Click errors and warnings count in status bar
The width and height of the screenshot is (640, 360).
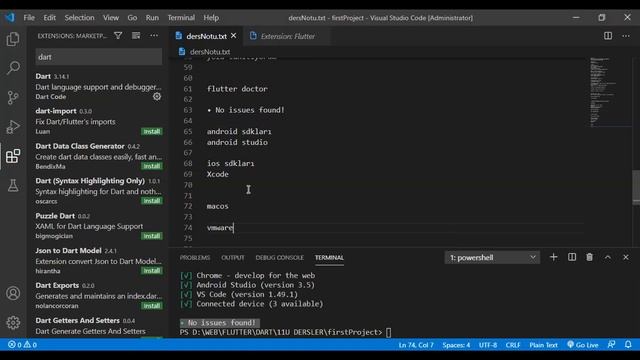pos(22,344)
